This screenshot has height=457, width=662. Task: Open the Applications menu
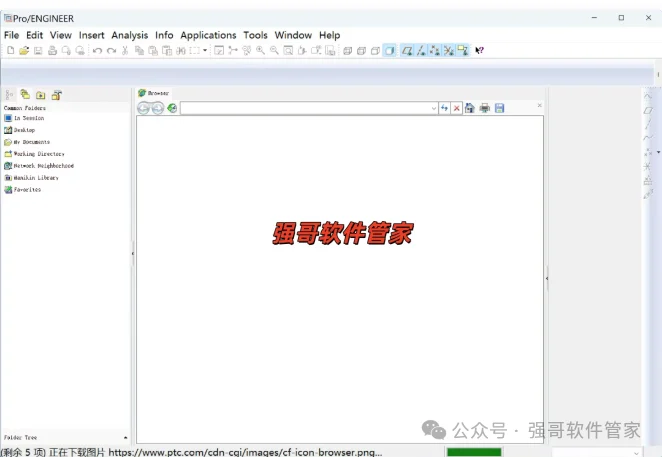pos(208,35)
